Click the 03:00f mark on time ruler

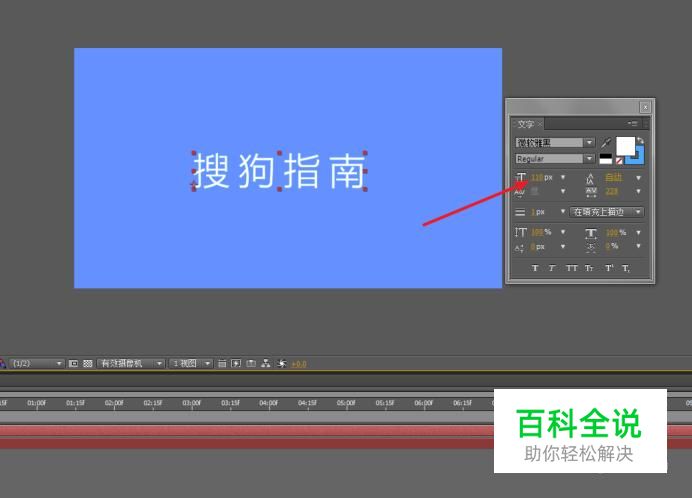click(192, 403)
